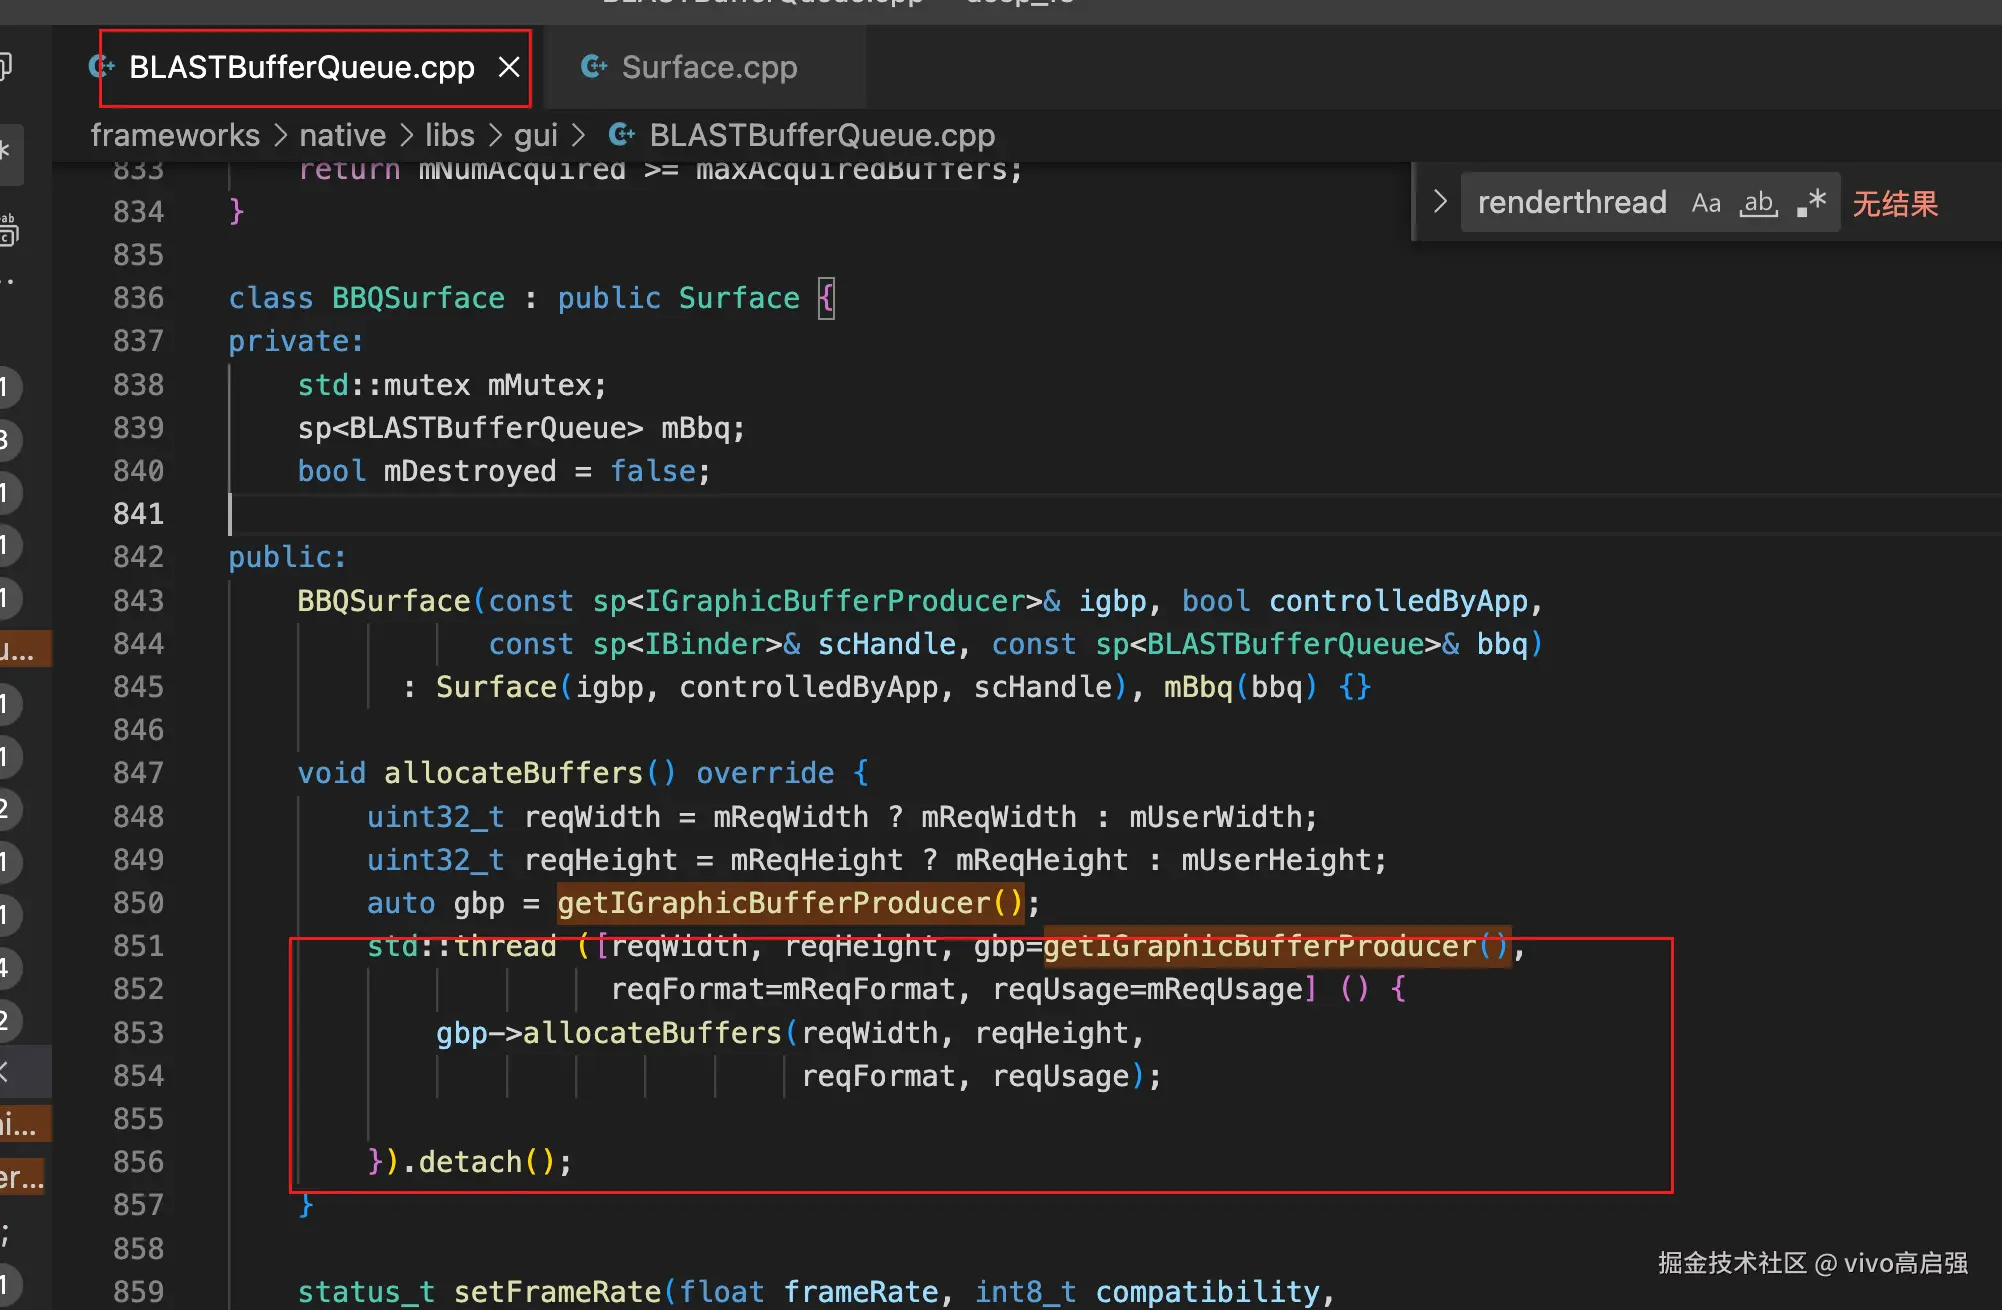
Task: Expand the replace field chevron
Action: 1440,201
